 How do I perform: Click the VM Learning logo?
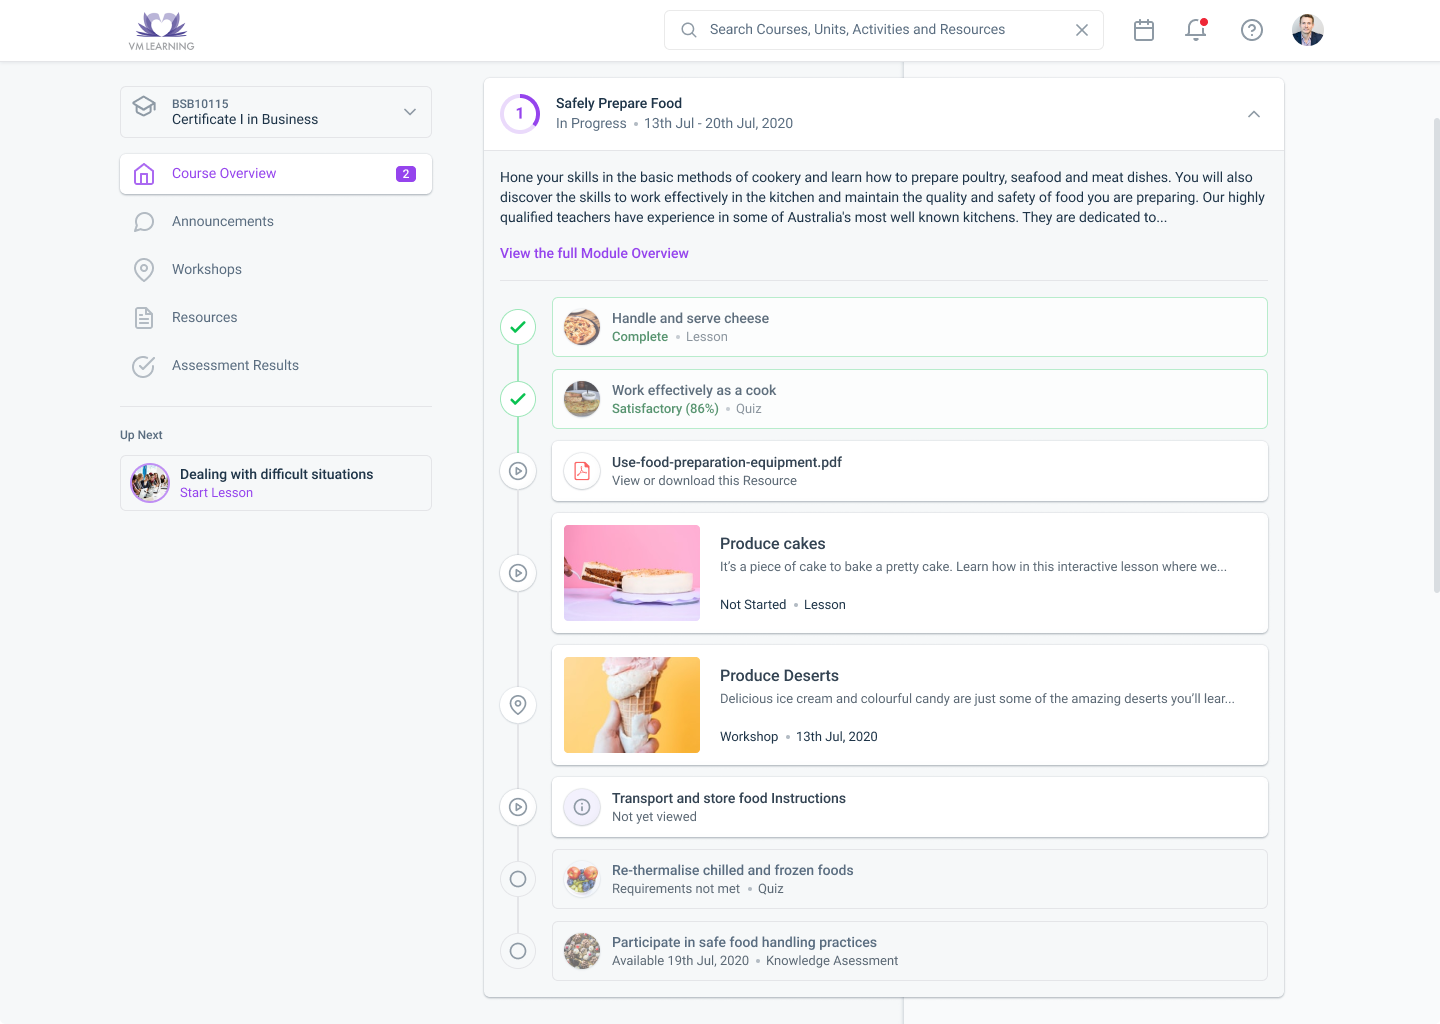(160, 30)
